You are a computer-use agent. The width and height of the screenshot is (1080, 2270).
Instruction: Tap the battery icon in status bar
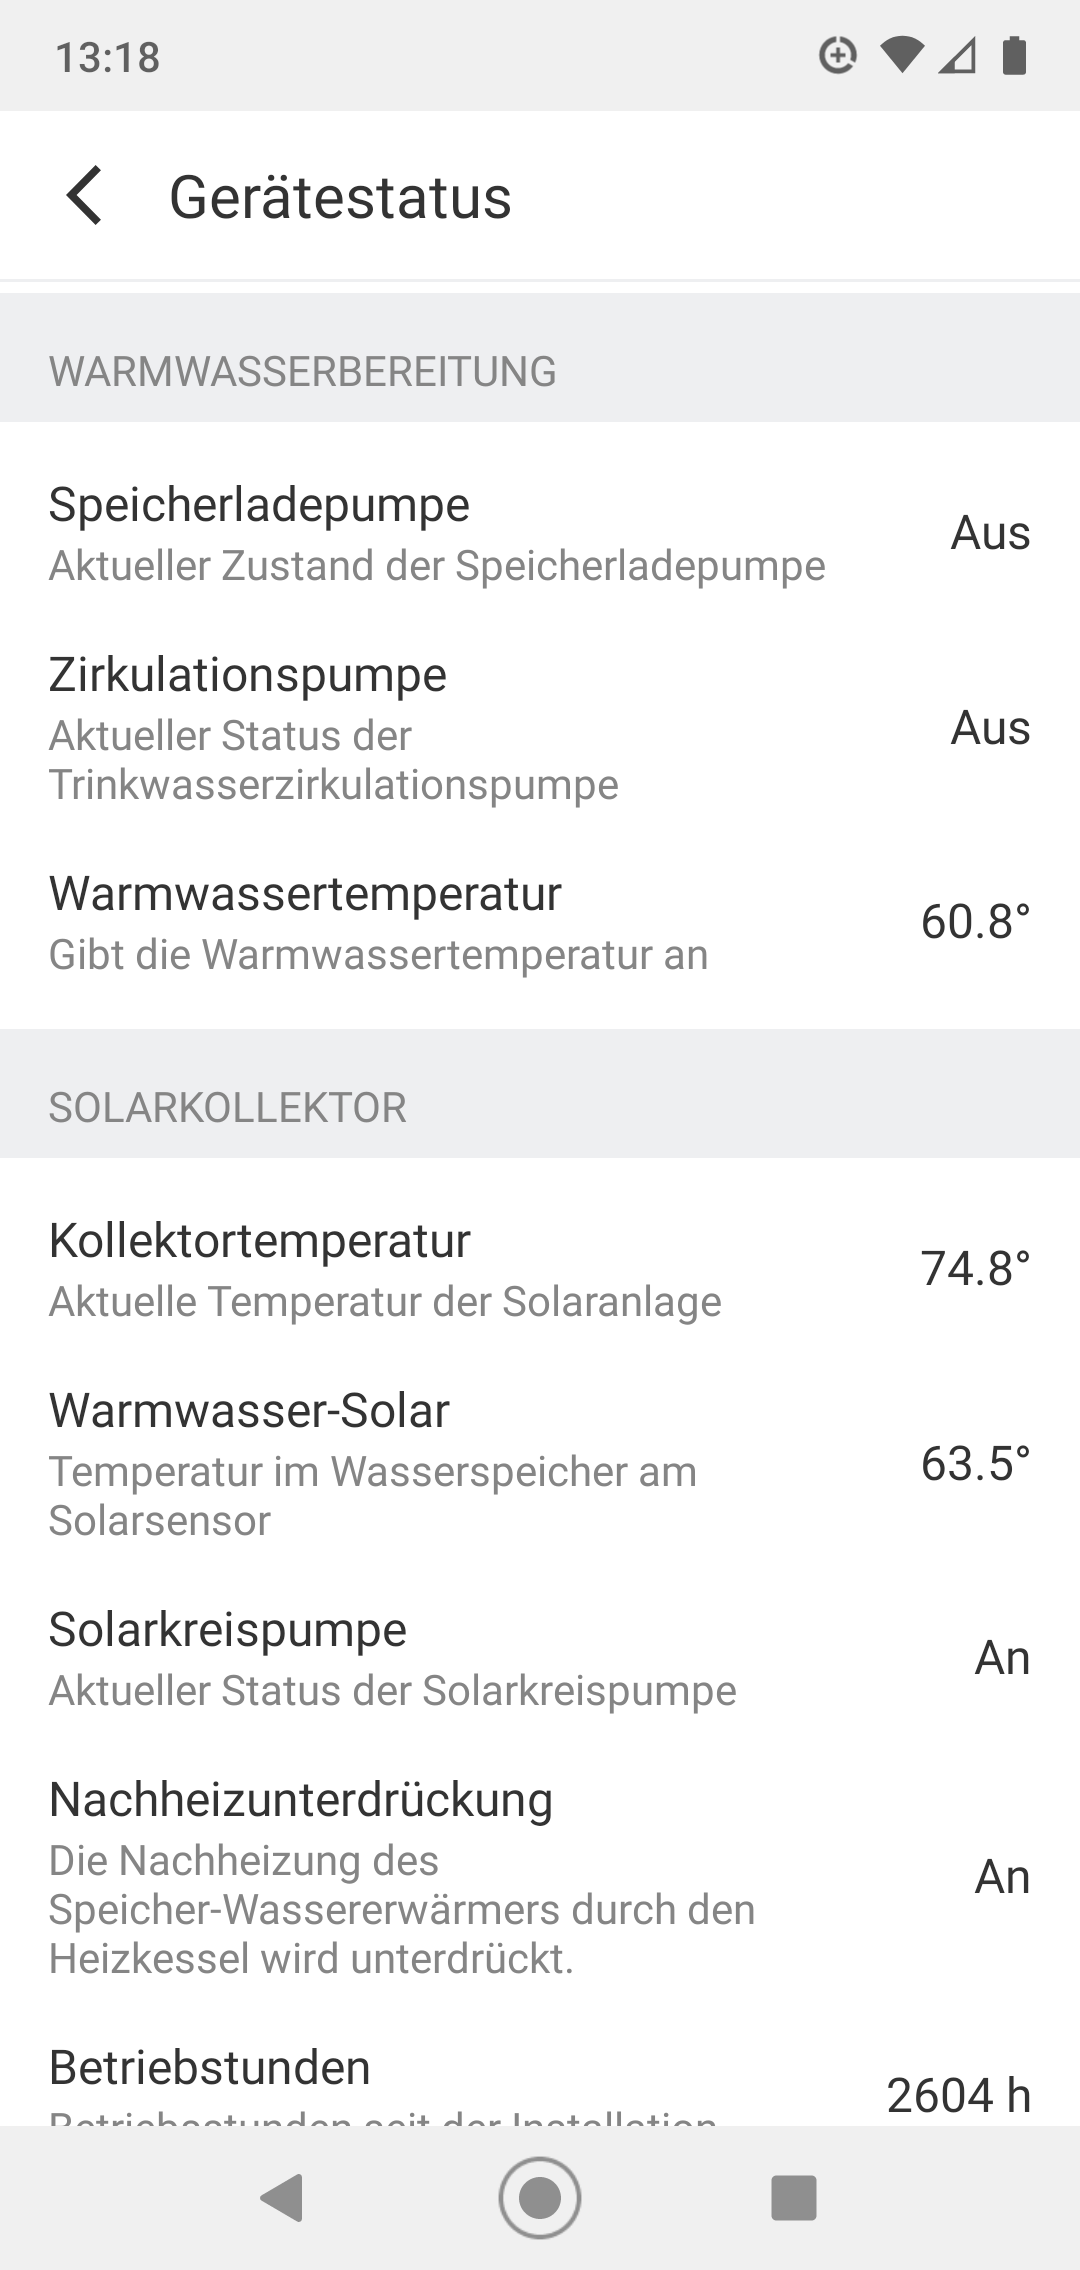tap(1014, 56)
